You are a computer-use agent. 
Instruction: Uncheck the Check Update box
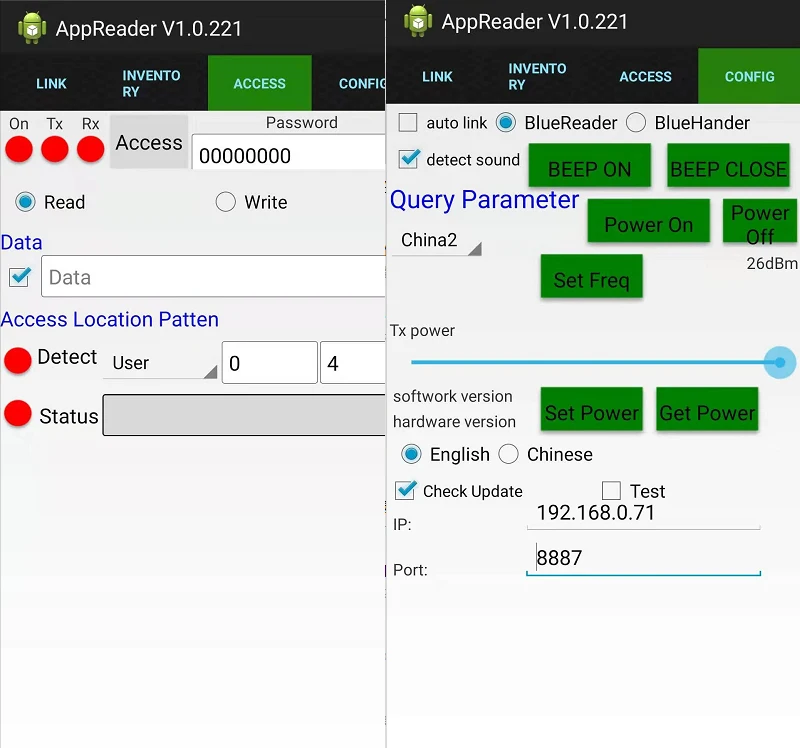(x=406, y=490)
